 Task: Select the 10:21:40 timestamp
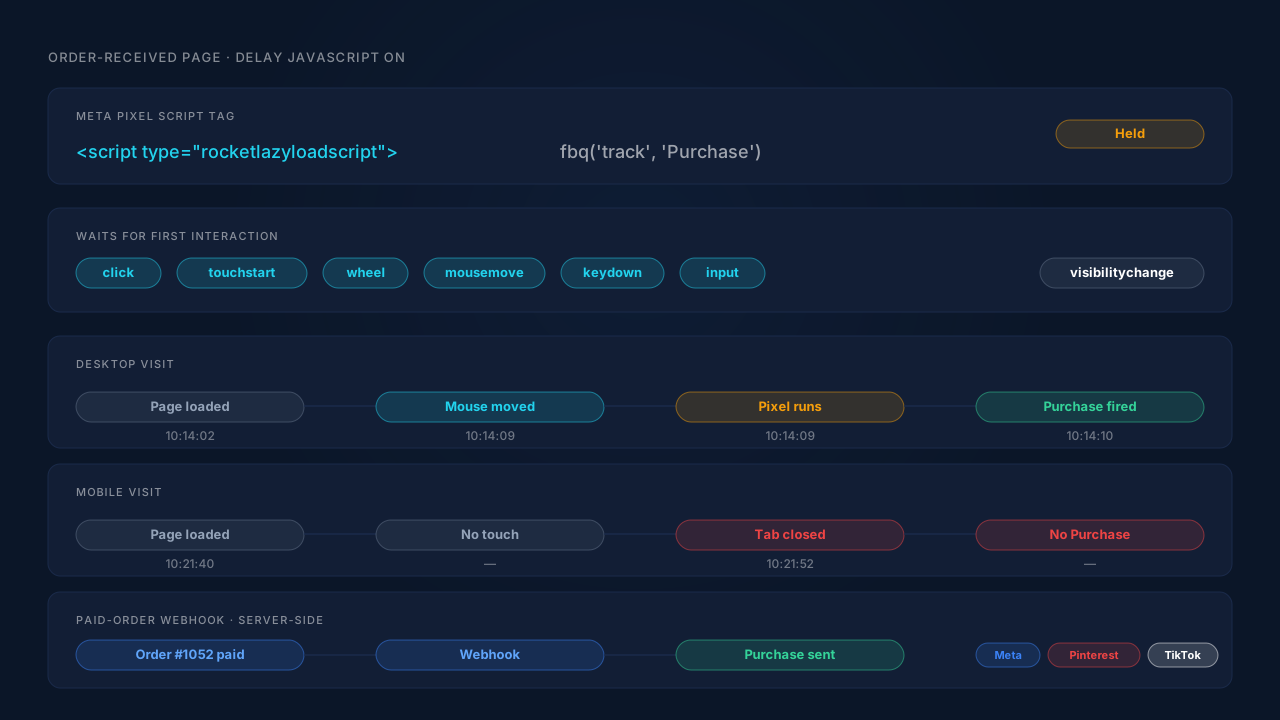coord(190,564)
